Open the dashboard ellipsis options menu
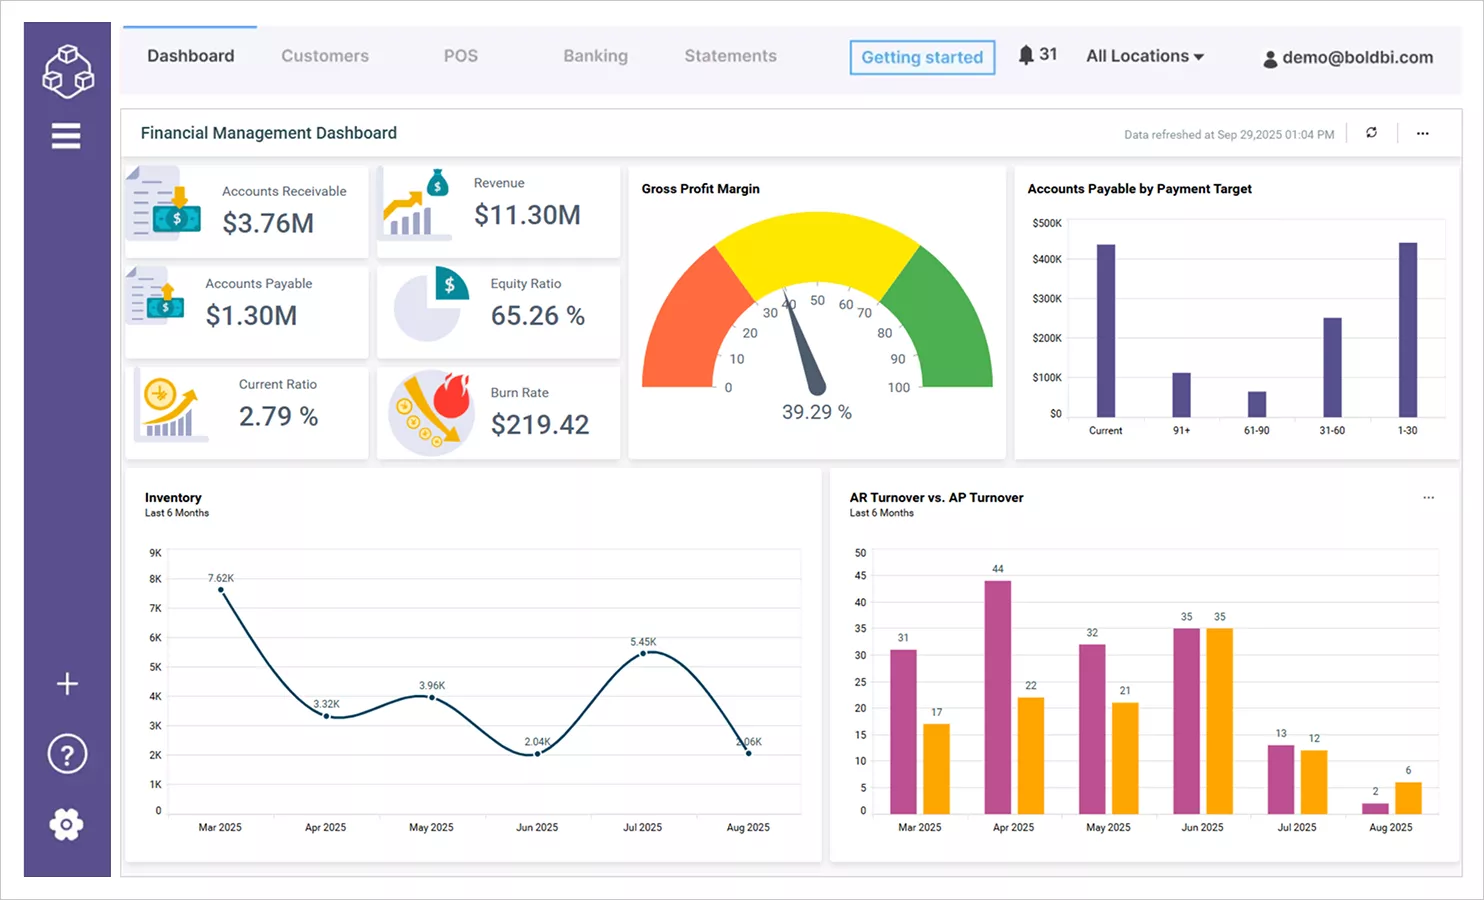 (x=1423, y=133)
